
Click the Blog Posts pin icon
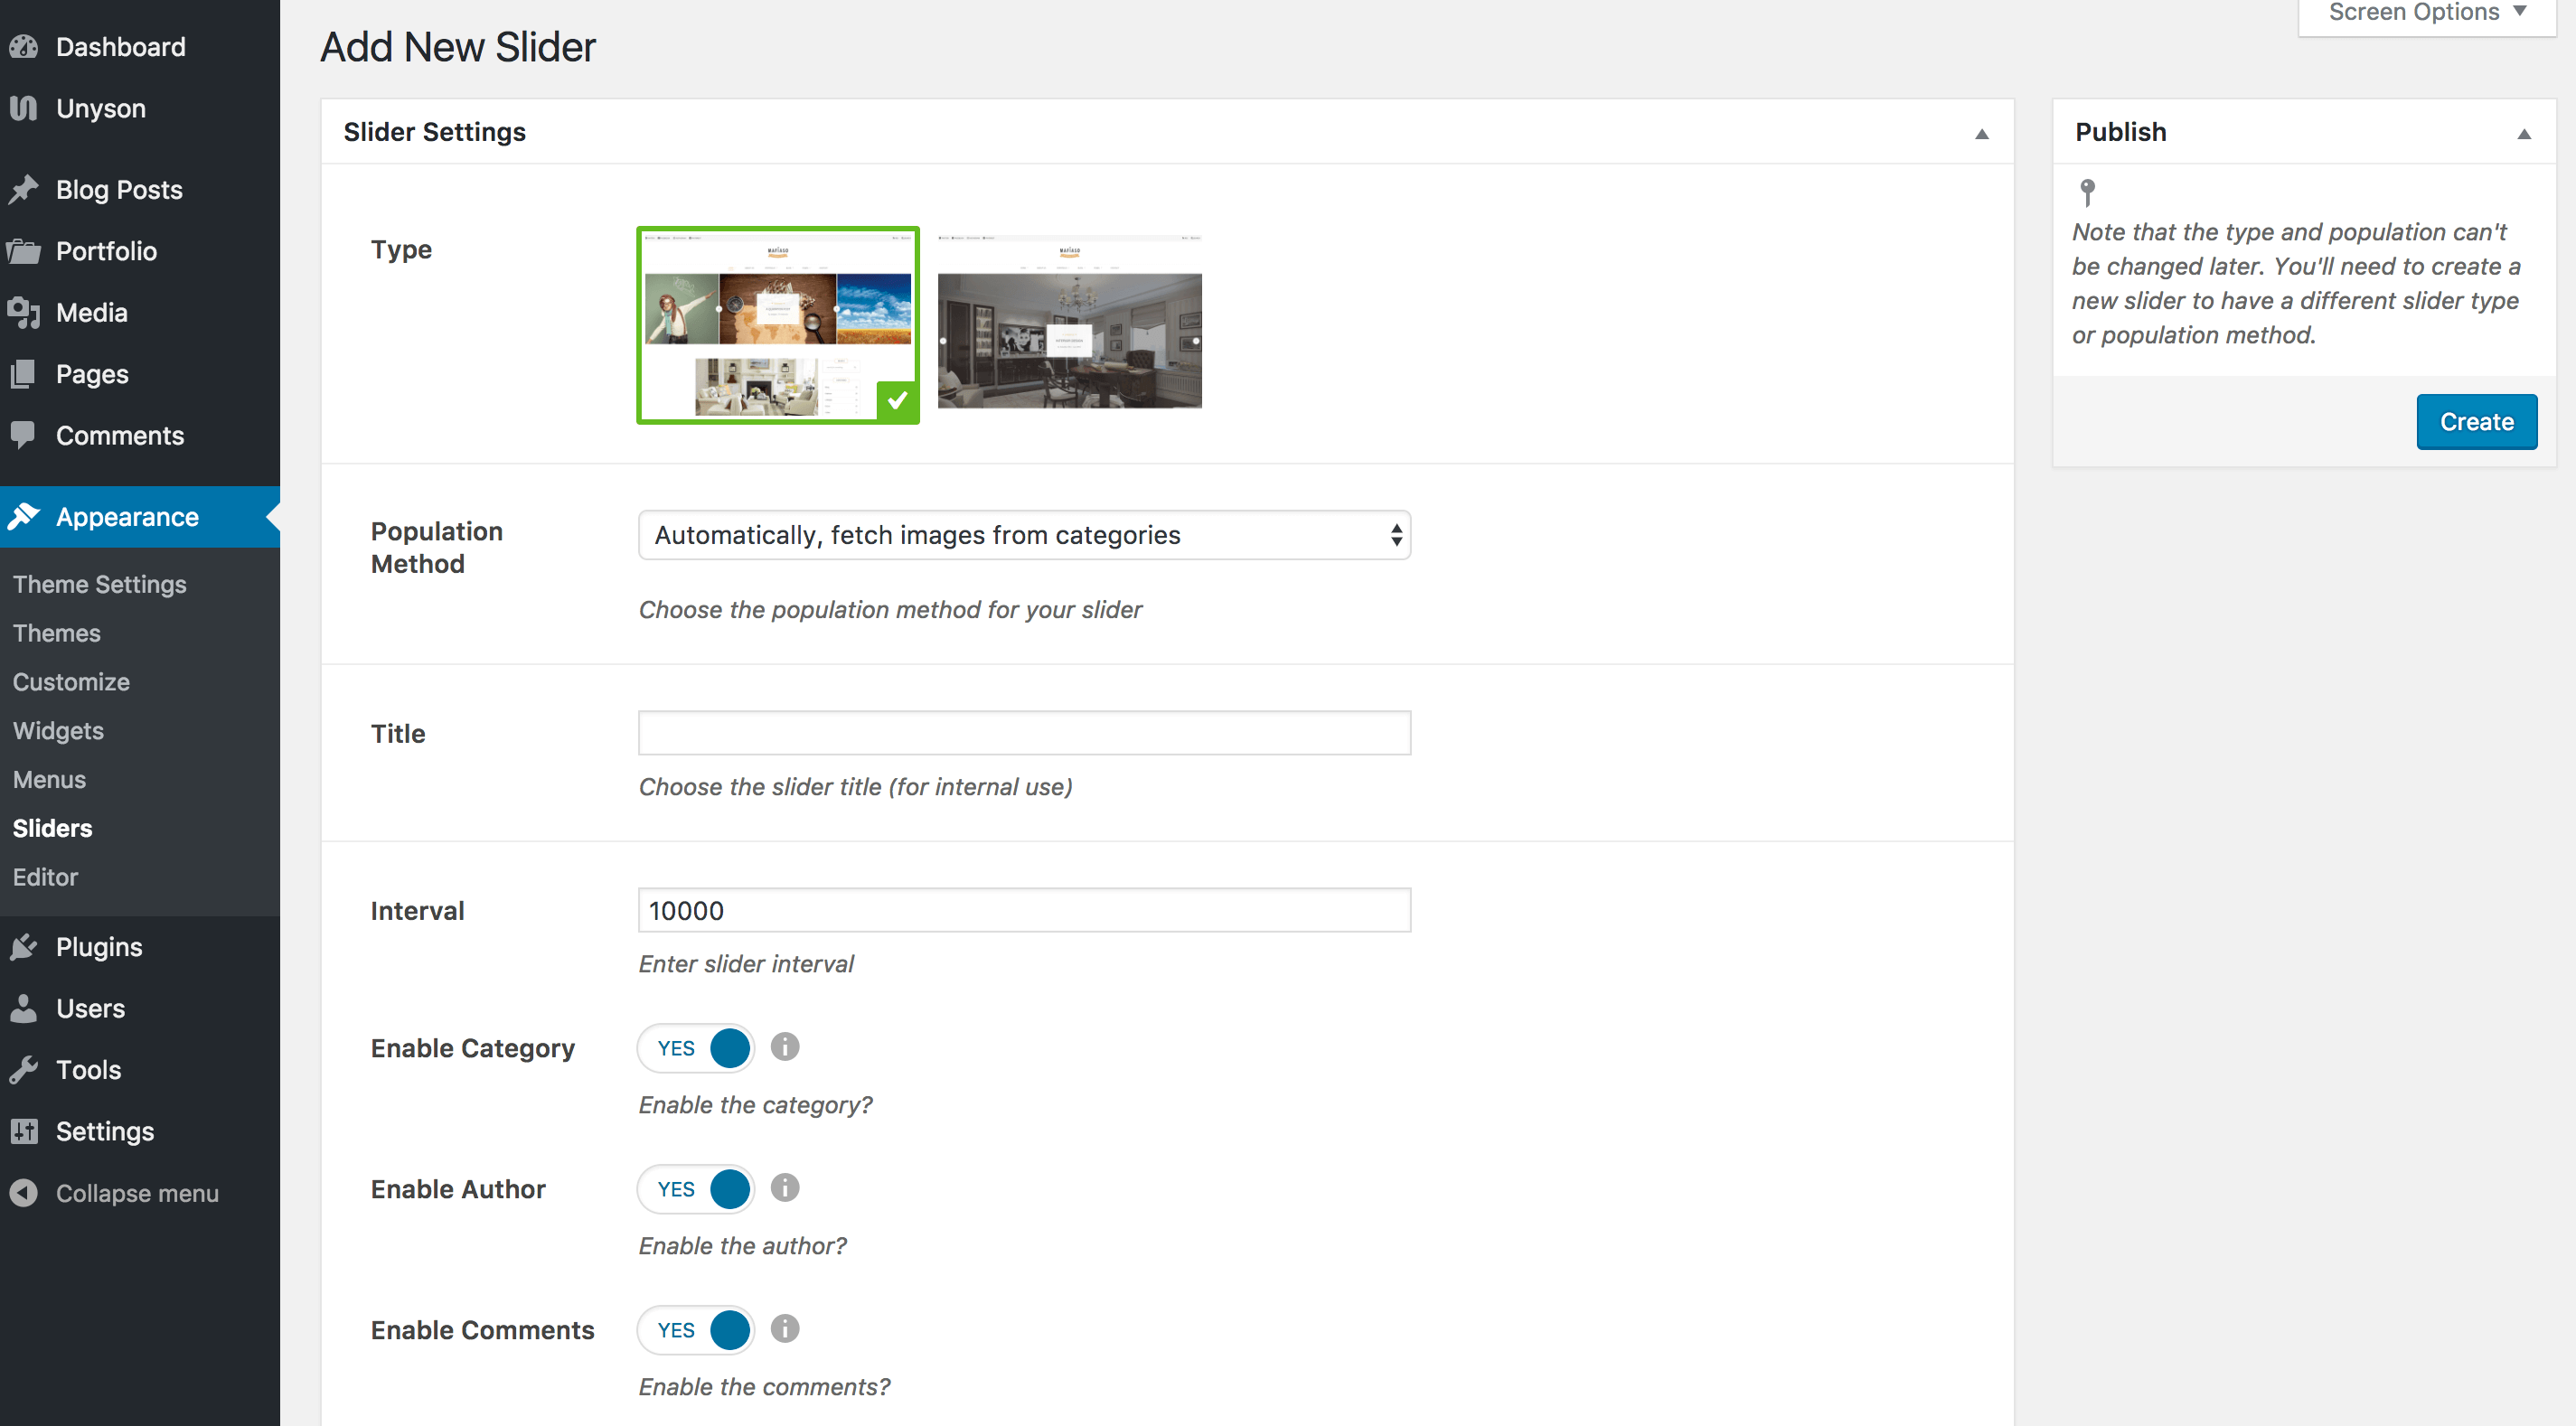24,190
